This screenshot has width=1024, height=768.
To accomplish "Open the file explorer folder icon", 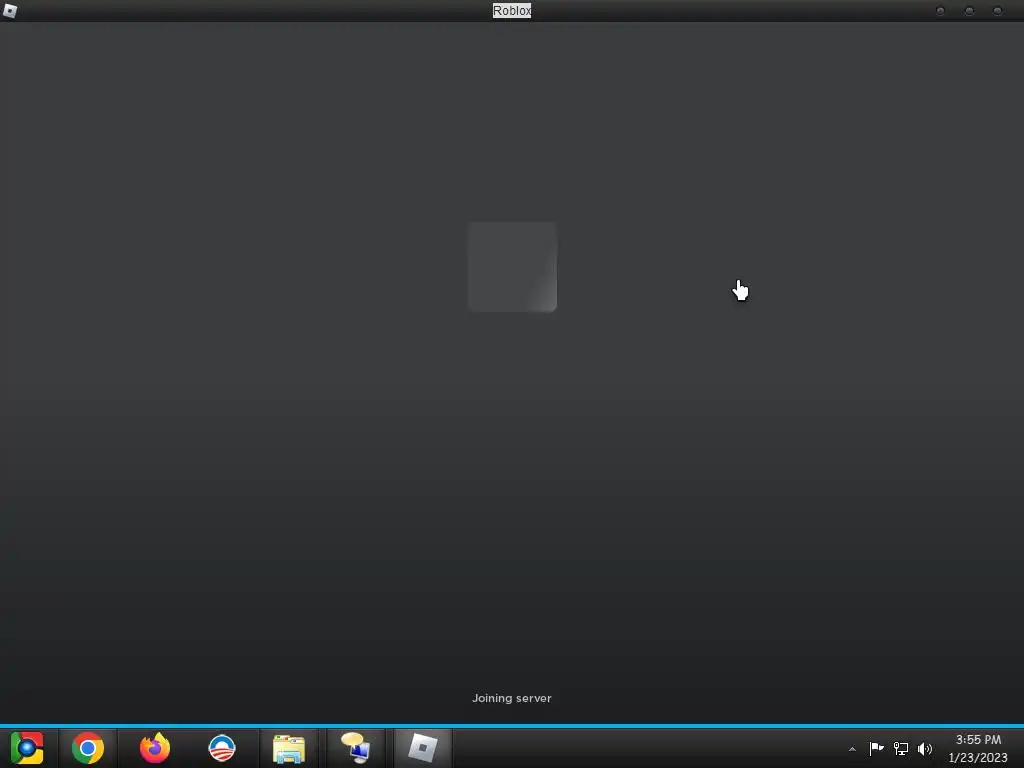I will click(289, 748).
